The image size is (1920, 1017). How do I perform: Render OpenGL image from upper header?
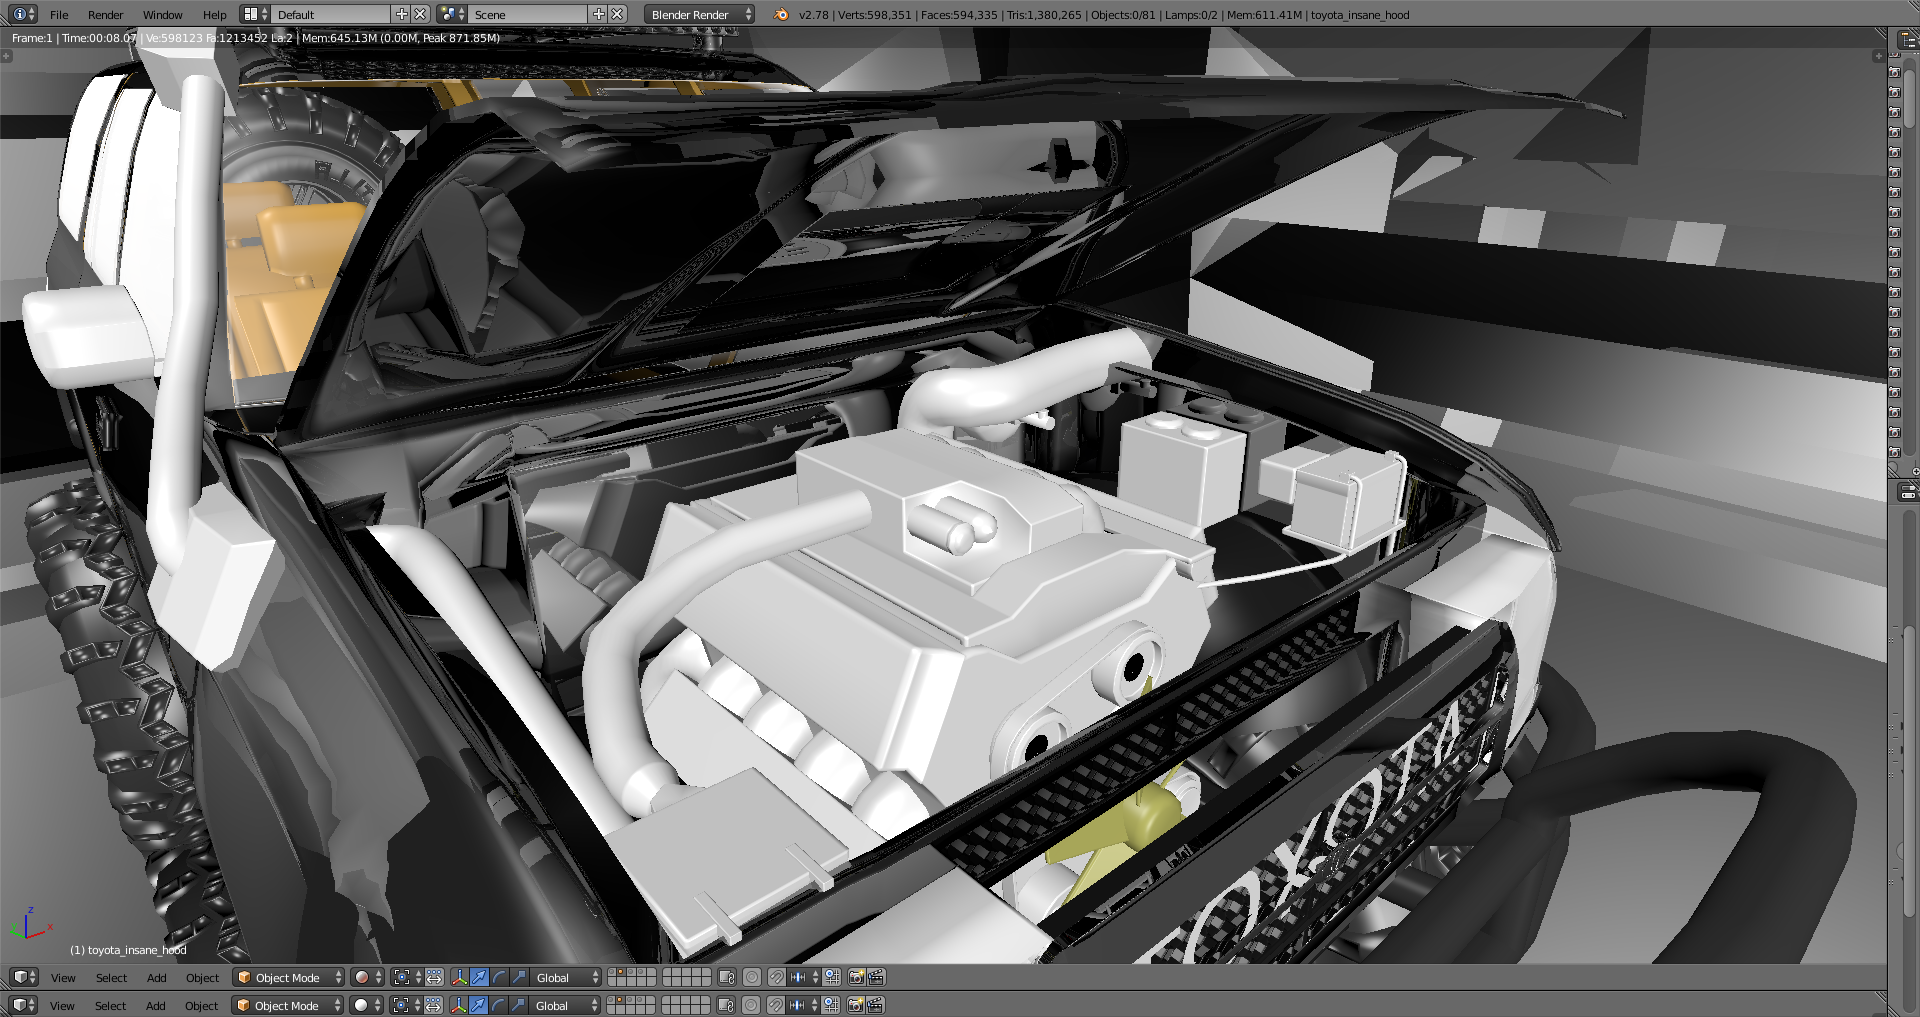[x=856, y=977]
